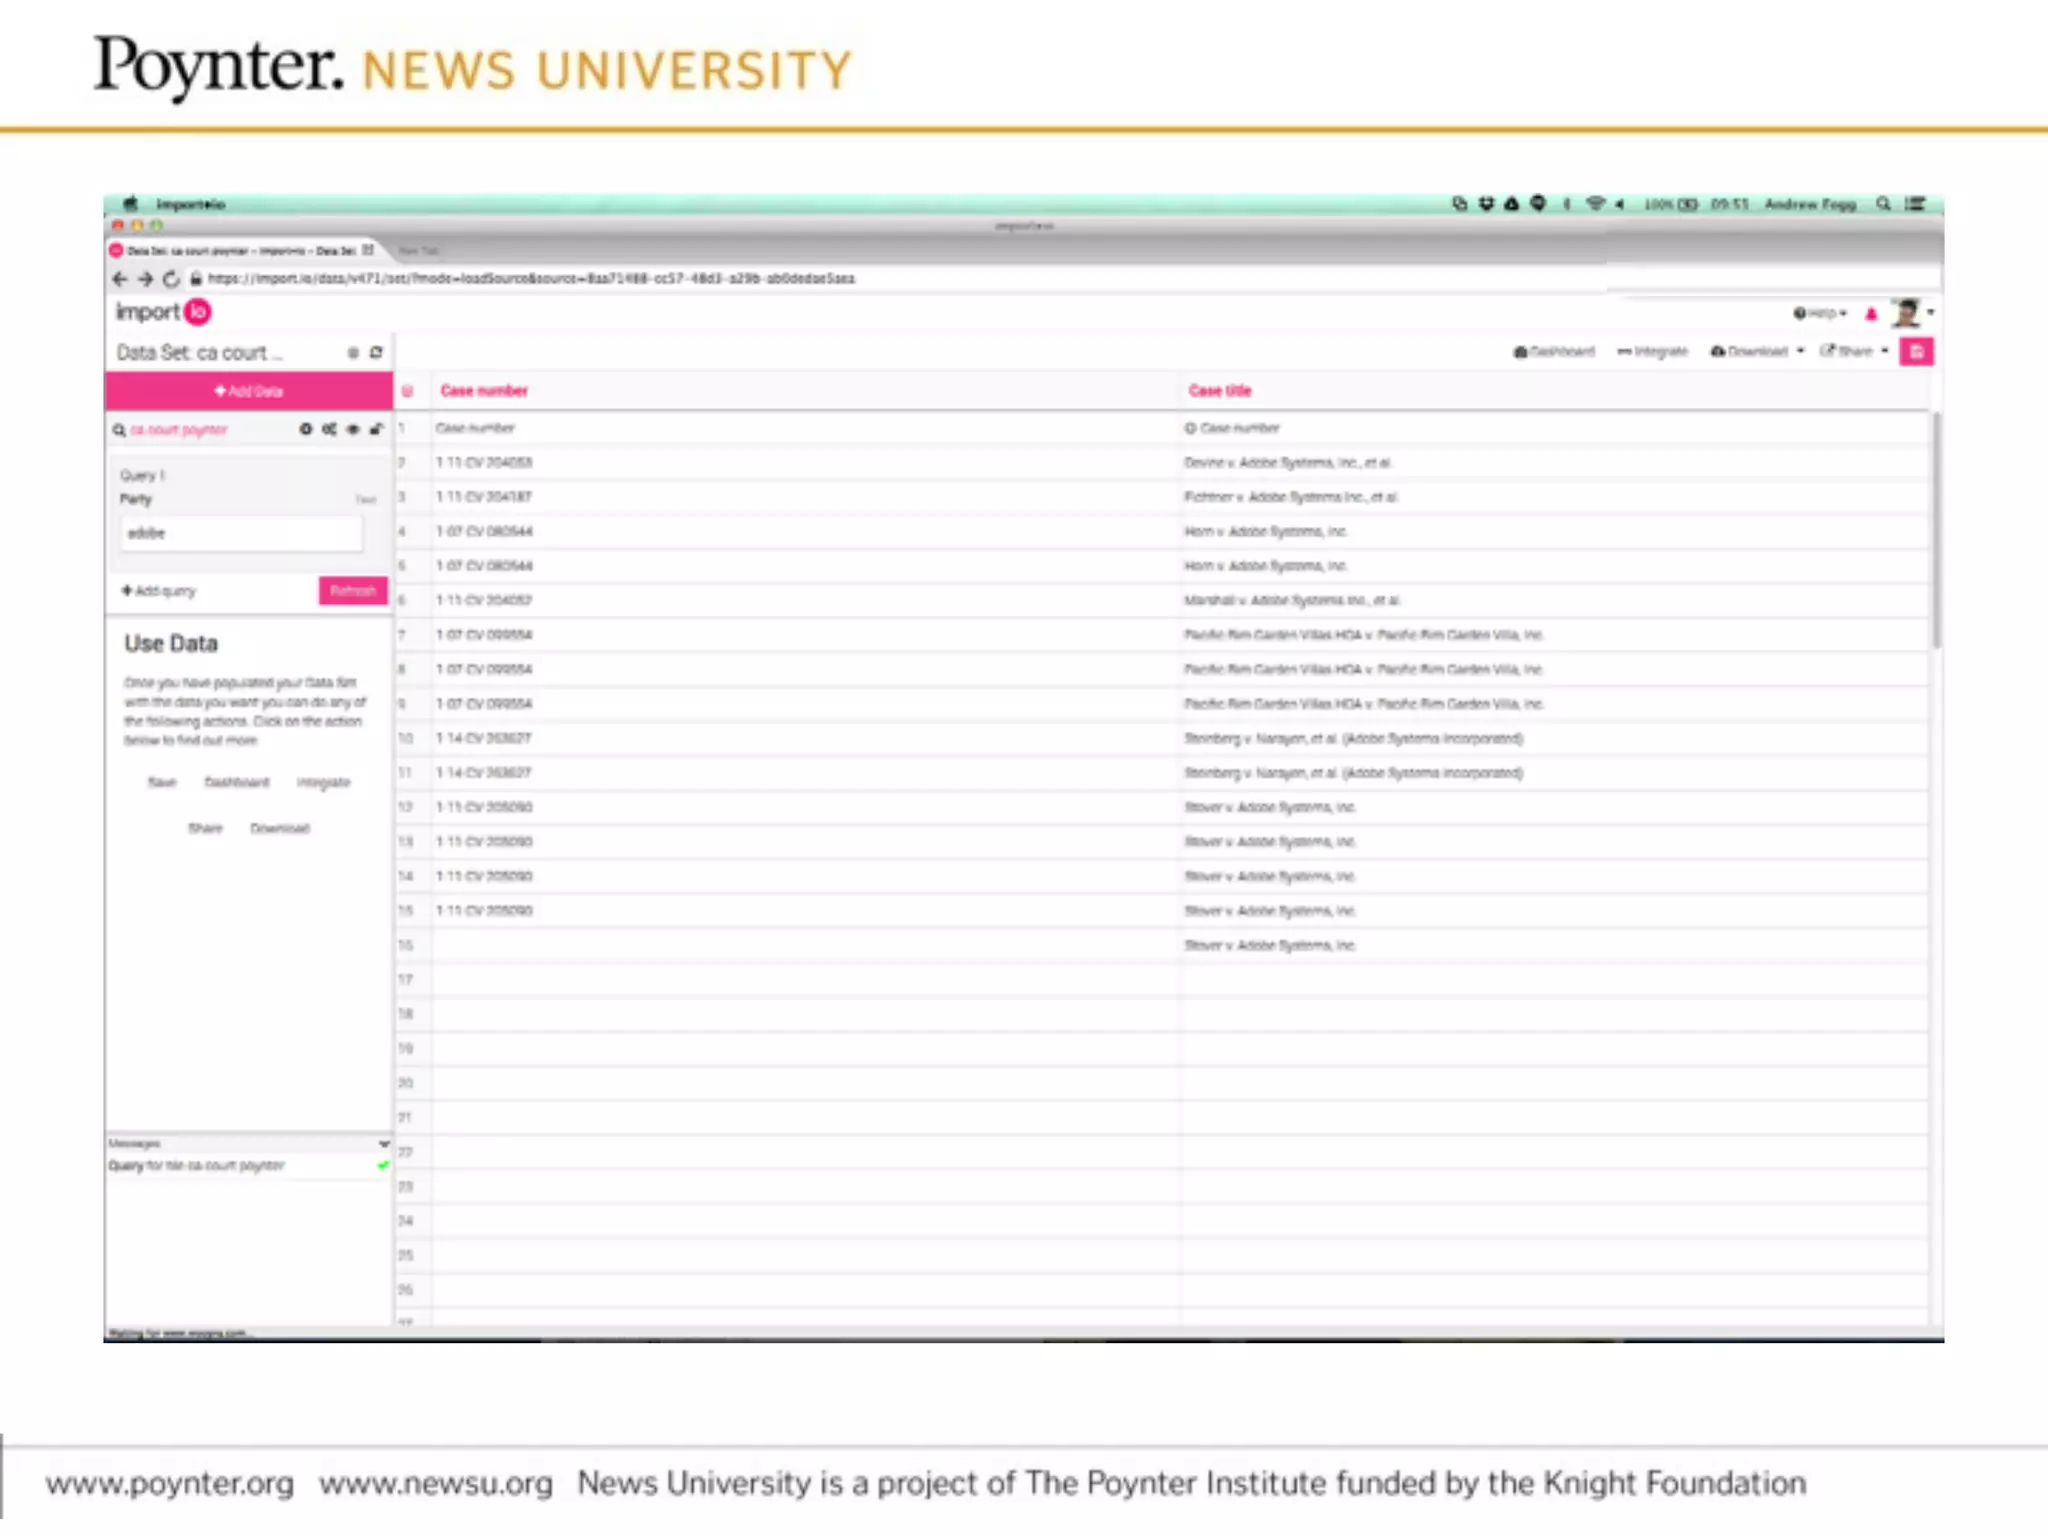The height and width of the screenshot is (1536, 2048).
Task: Click the gear settings icon beside source name
Action: click(305, 429)
